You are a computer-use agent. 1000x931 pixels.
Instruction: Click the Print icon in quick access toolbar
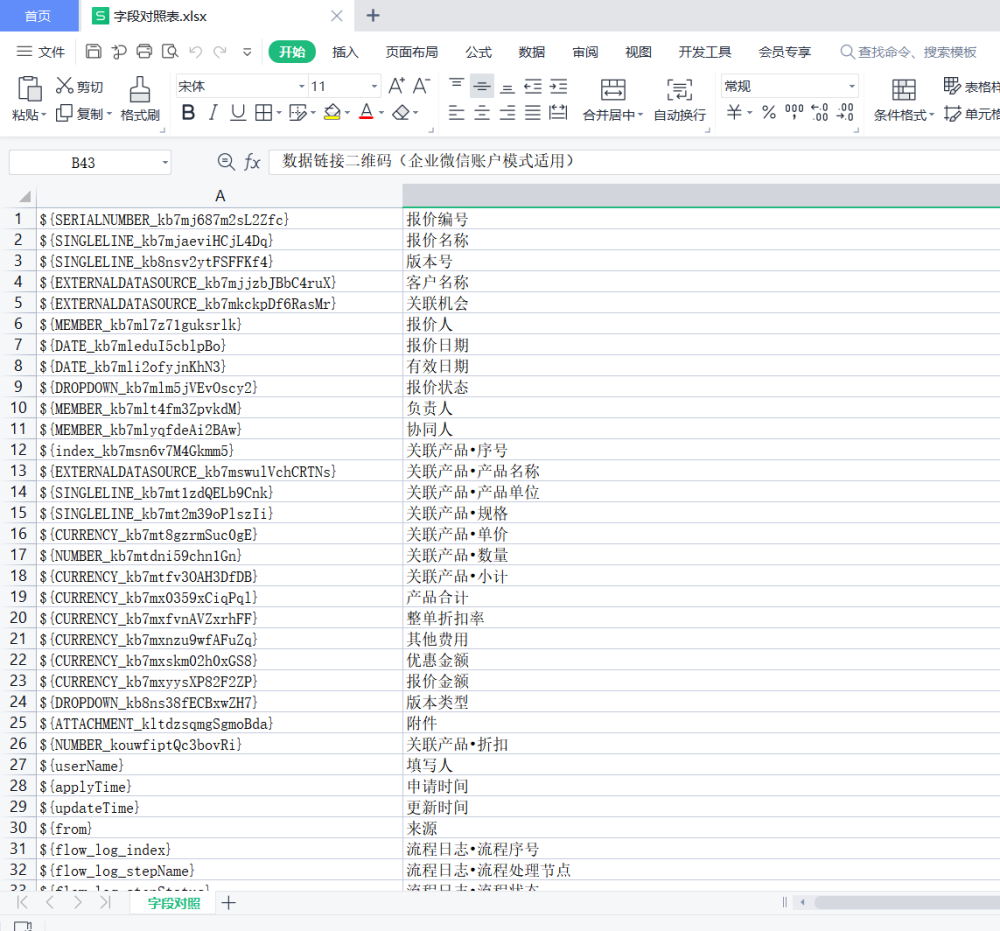[x=144, y=52]
